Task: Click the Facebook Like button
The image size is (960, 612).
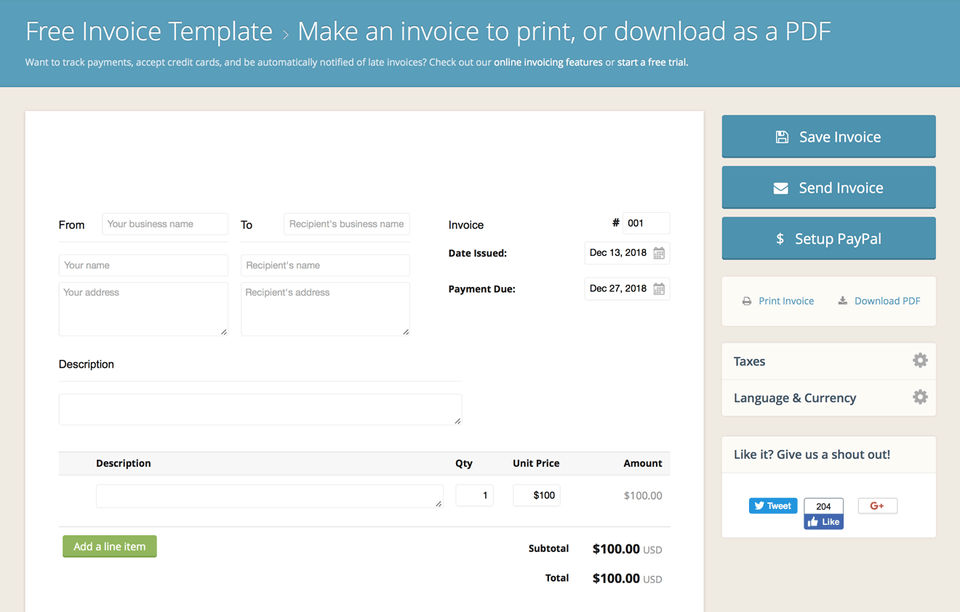Action: (x=823, y=521)
